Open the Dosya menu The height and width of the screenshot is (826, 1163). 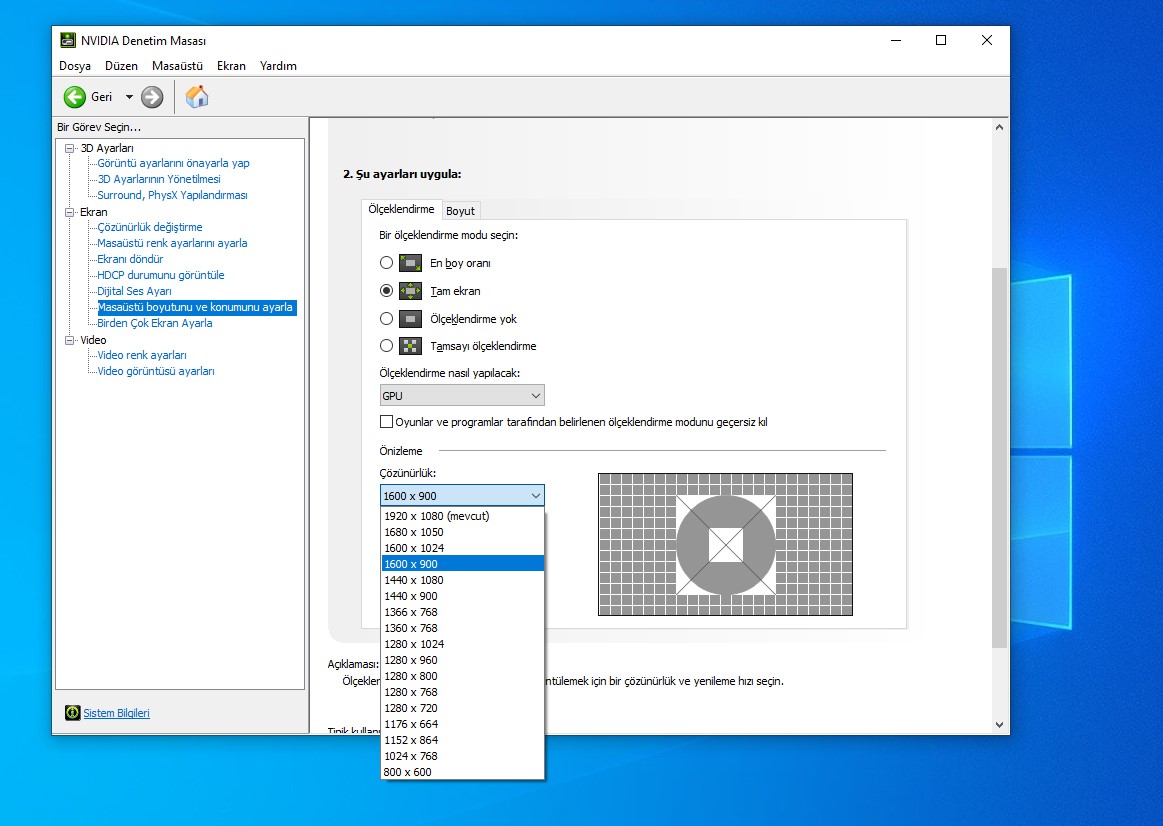coord(75,66)
